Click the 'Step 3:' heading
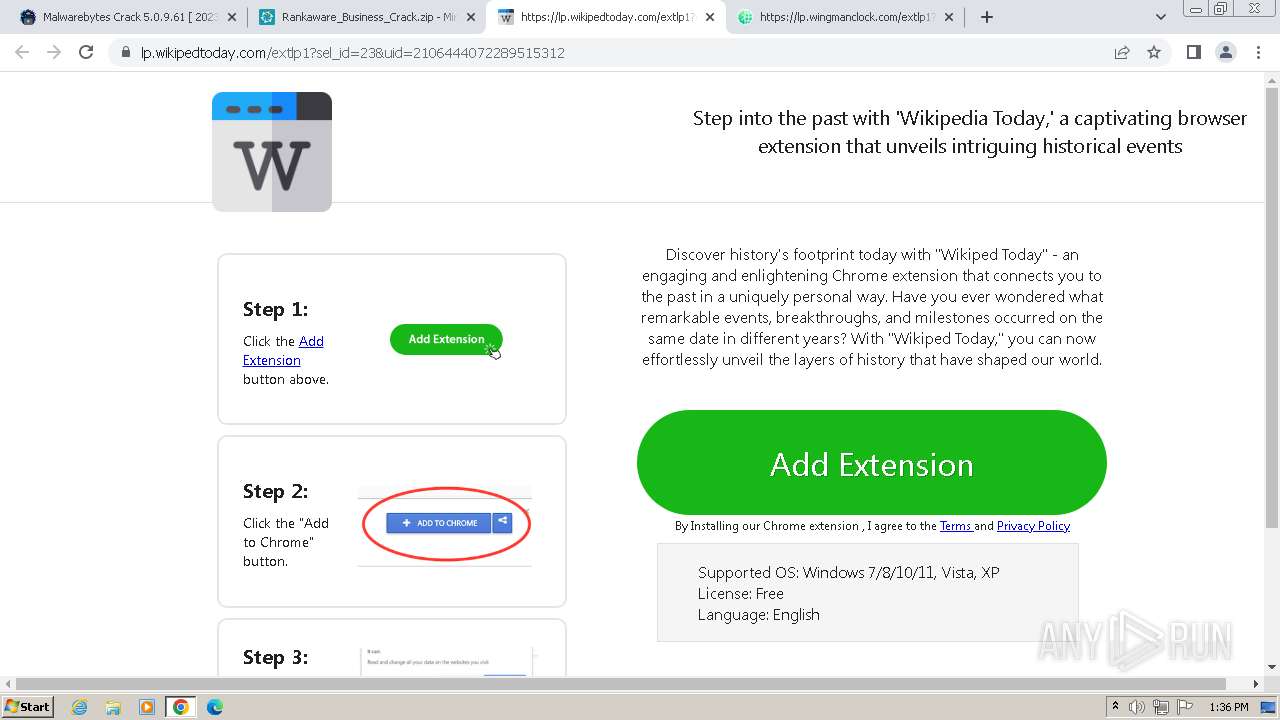 (x=275, y=657)
